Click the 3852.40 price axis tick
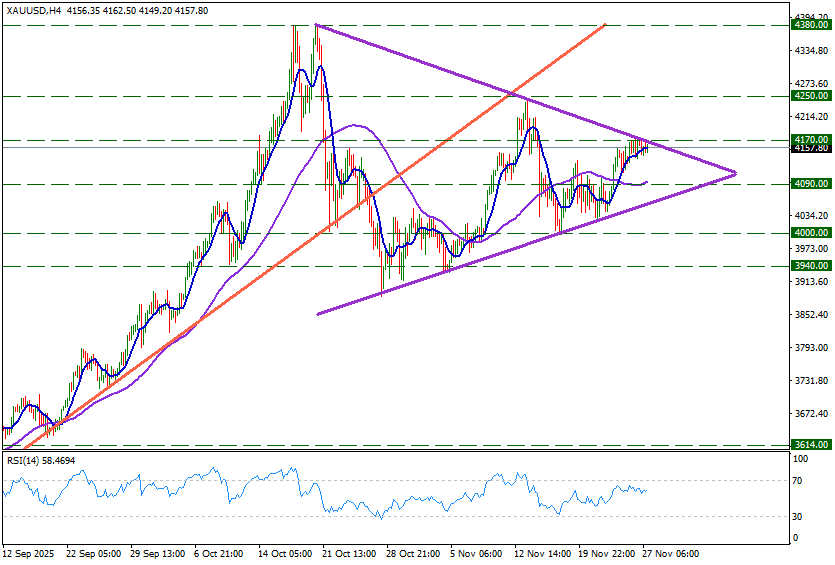The width and height of the screenshot is (835, 565). (810, 315)
